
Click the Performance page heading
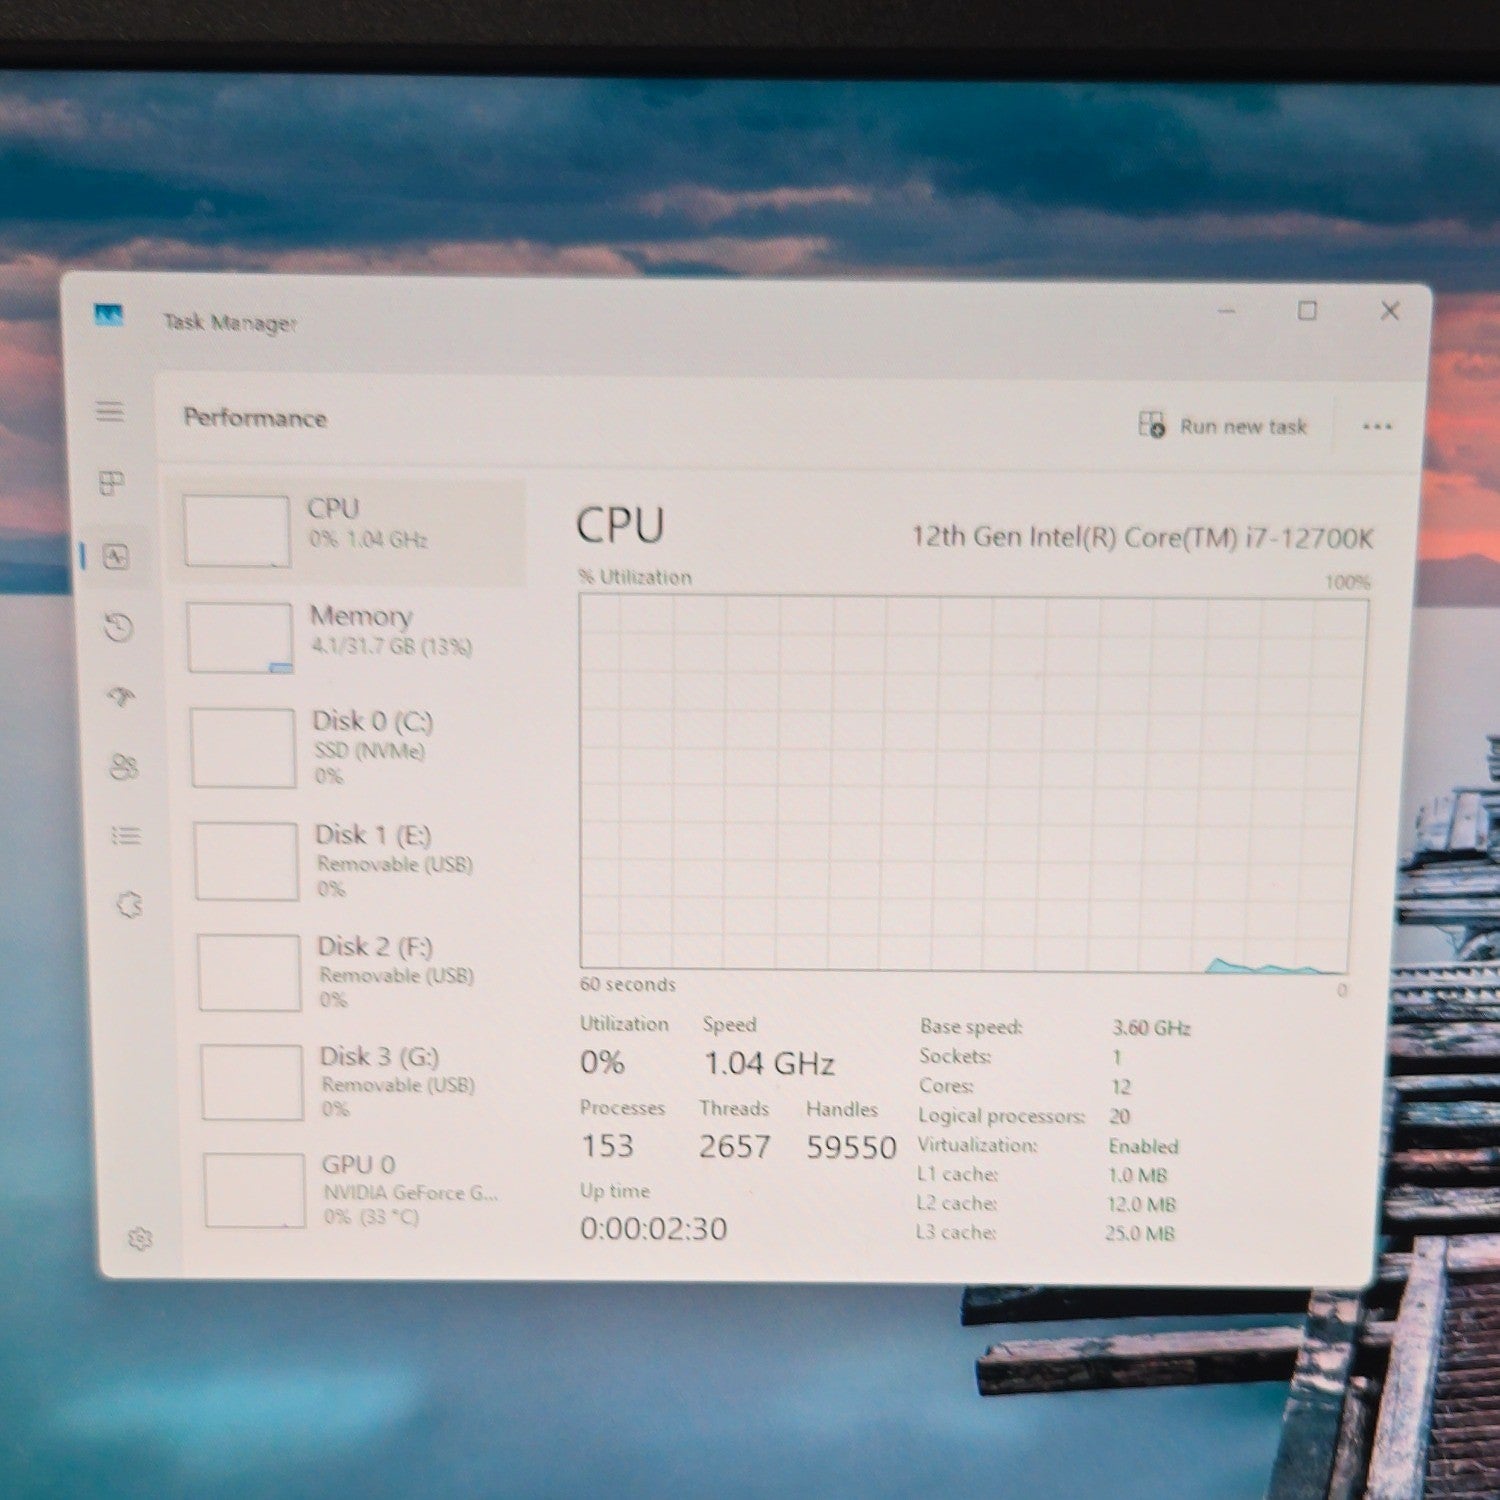point(255,418)
